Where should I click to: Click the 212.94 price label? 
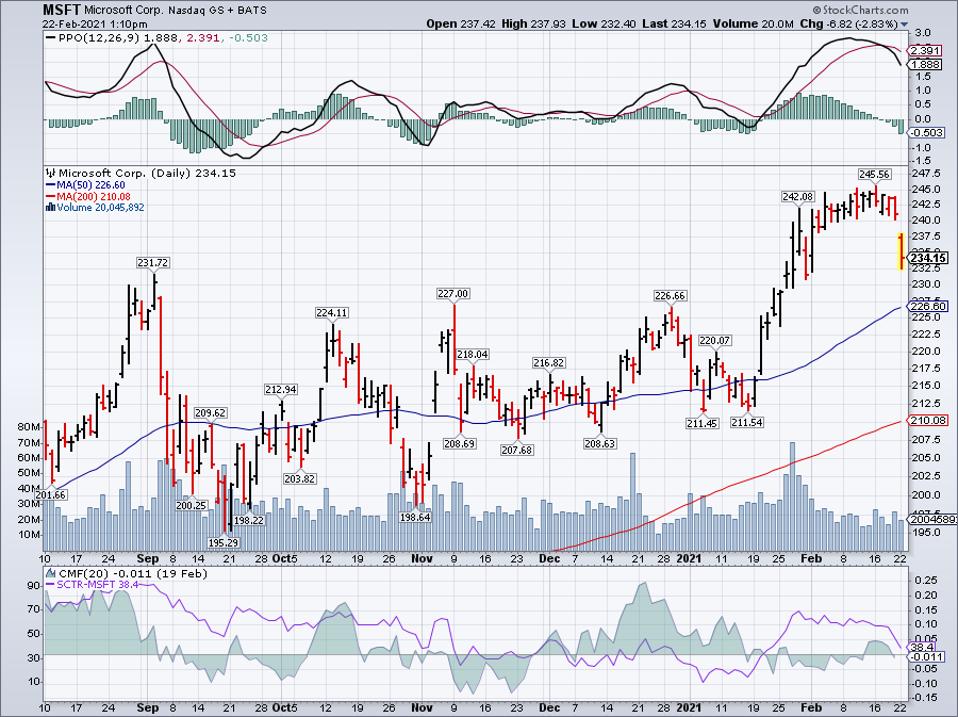click(280, 390)
